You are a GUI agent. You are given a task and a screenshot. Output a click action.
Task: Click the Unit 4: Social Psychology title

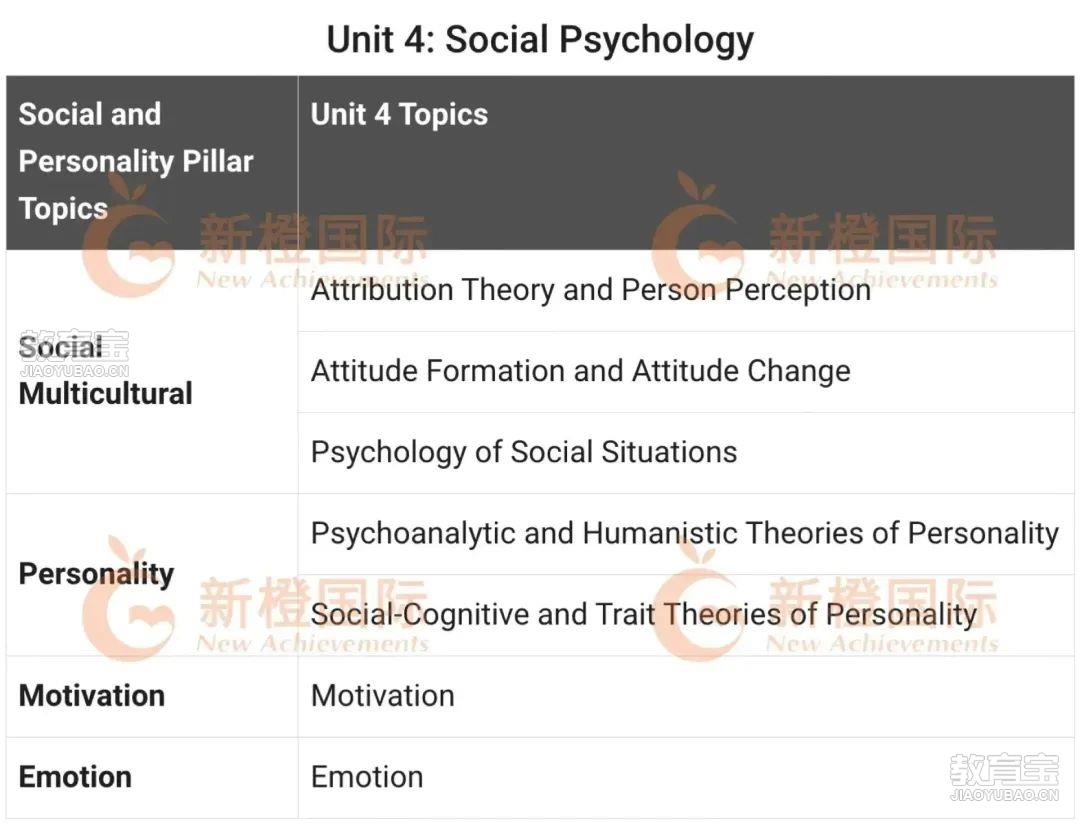[x=540, y=40]
